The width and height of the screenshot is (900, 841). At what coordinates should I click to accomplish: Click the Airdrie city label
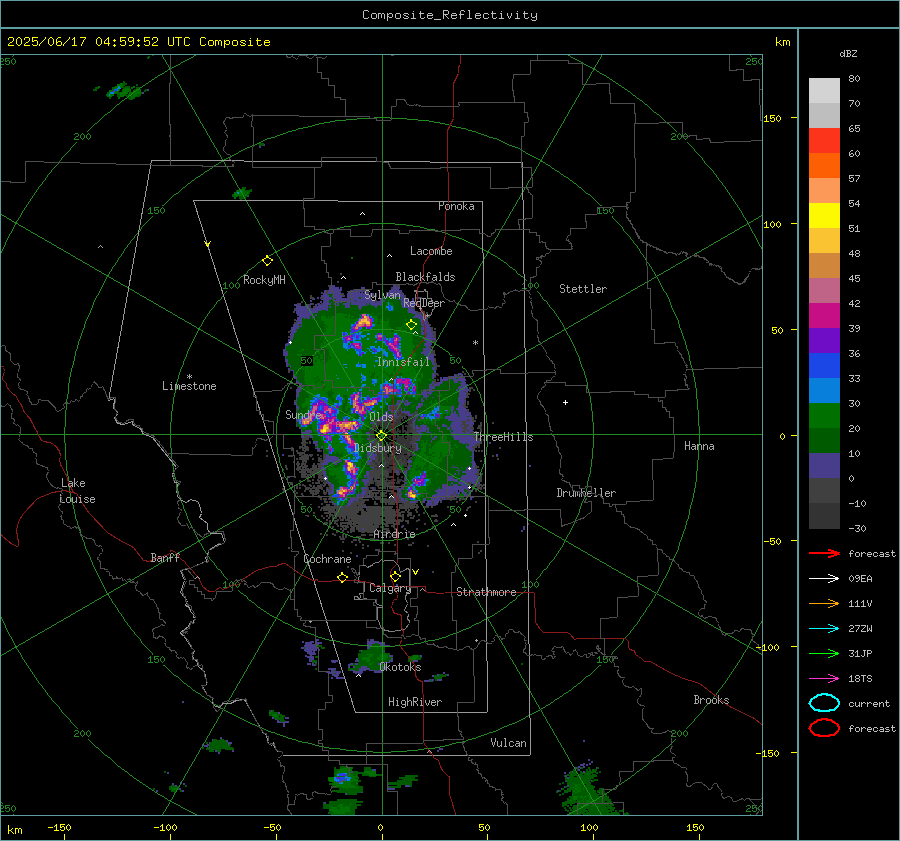pos(394,534)
